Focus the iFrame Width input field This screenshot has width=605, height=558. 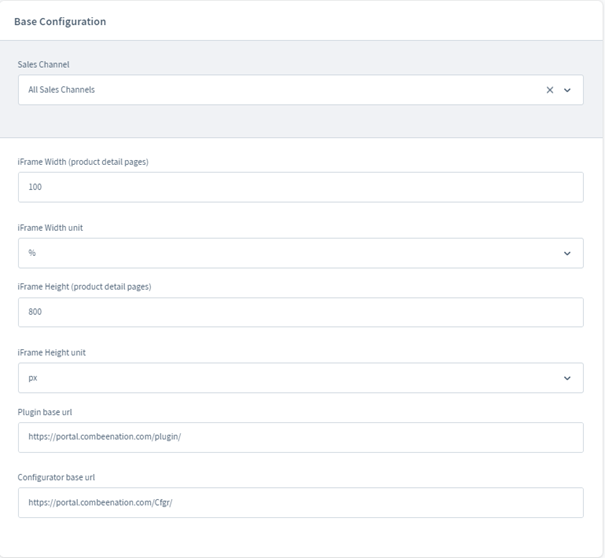300,187
